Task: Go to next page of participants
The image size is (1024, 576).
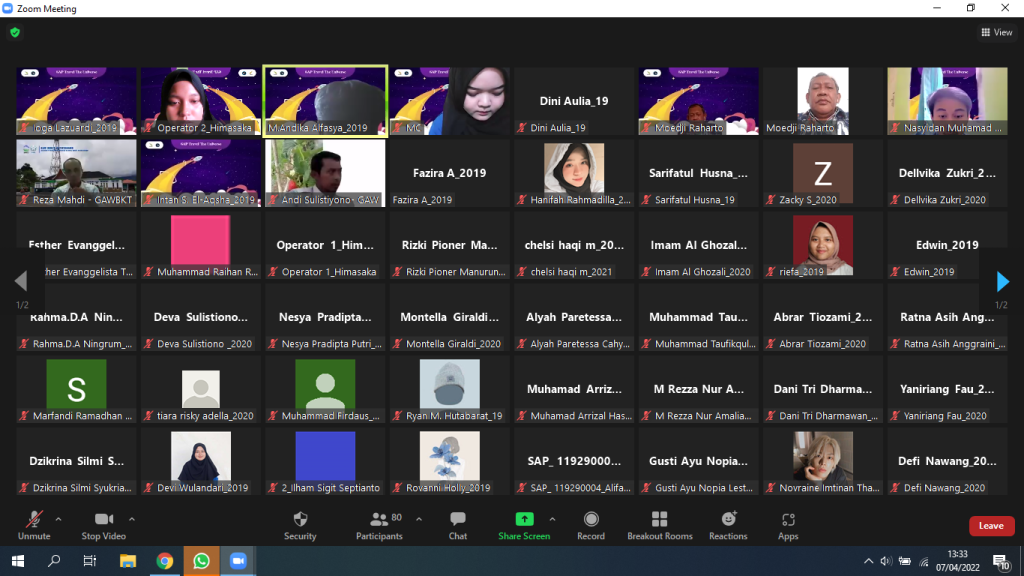Action: [1002, 282]
